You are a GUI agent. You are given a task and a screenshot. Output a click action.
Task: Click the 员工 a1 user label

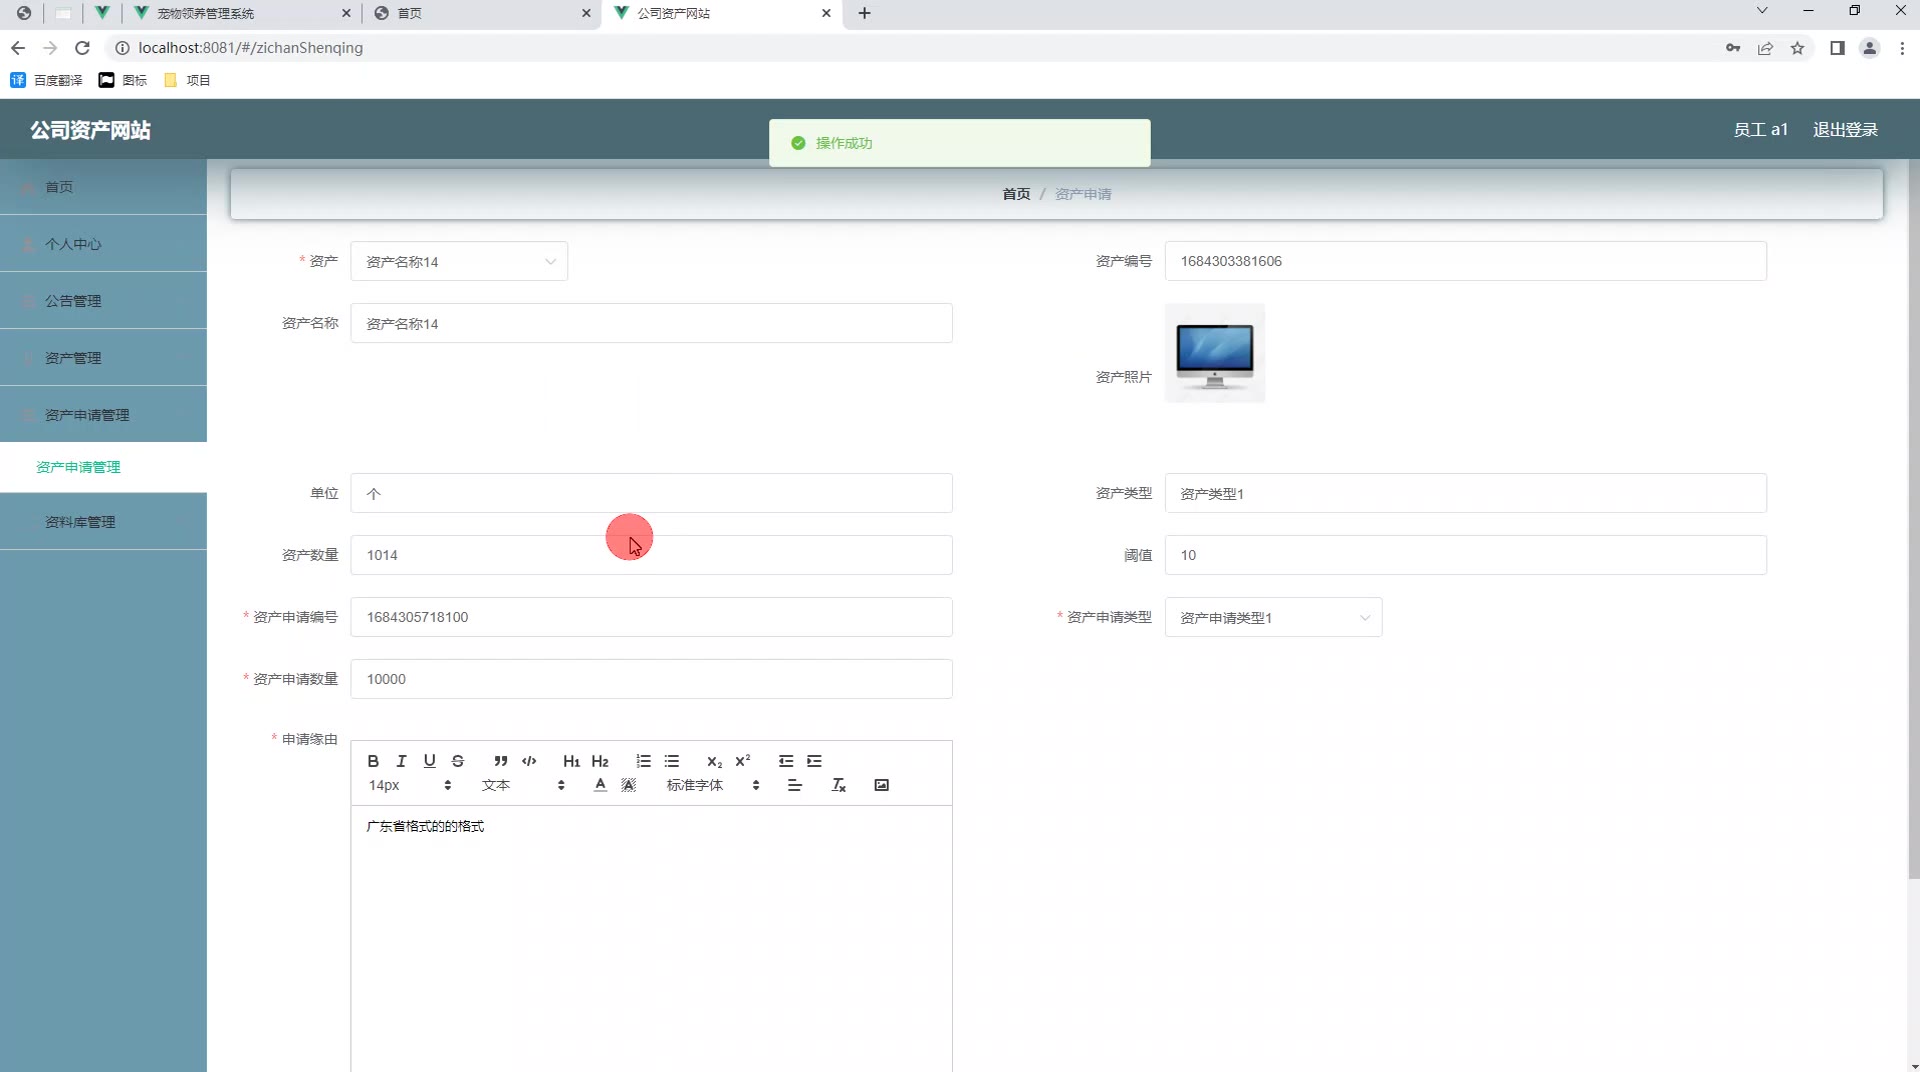[1760, 130]
